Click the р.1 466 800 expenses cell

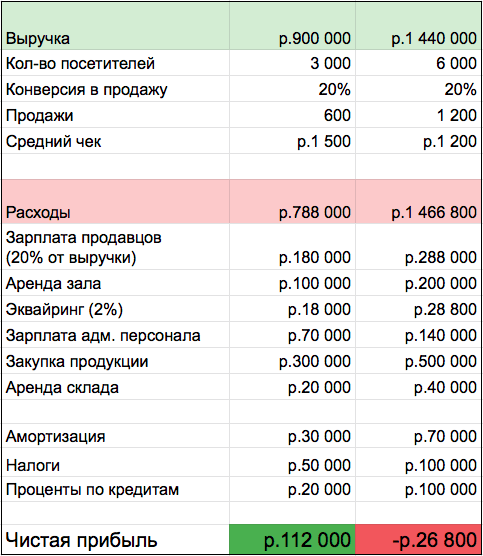418,201
